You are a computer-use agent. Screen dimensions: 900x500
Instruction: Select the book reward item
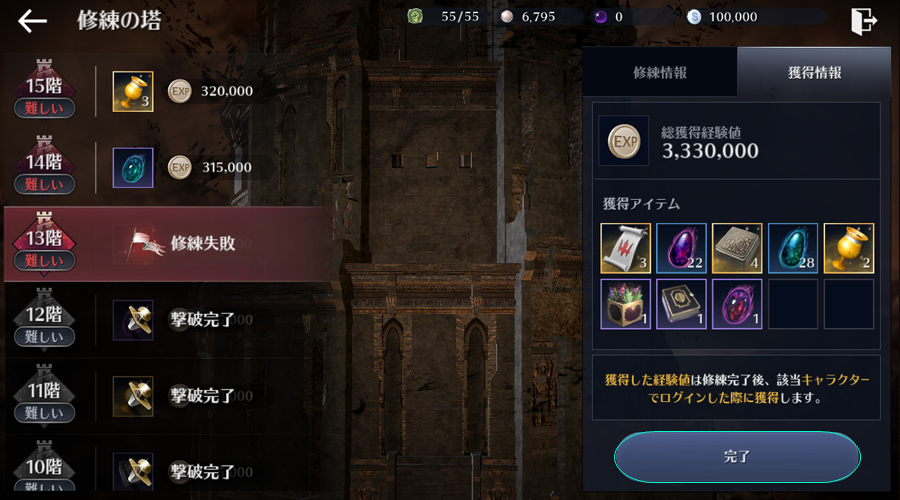(x=681, y=304)
